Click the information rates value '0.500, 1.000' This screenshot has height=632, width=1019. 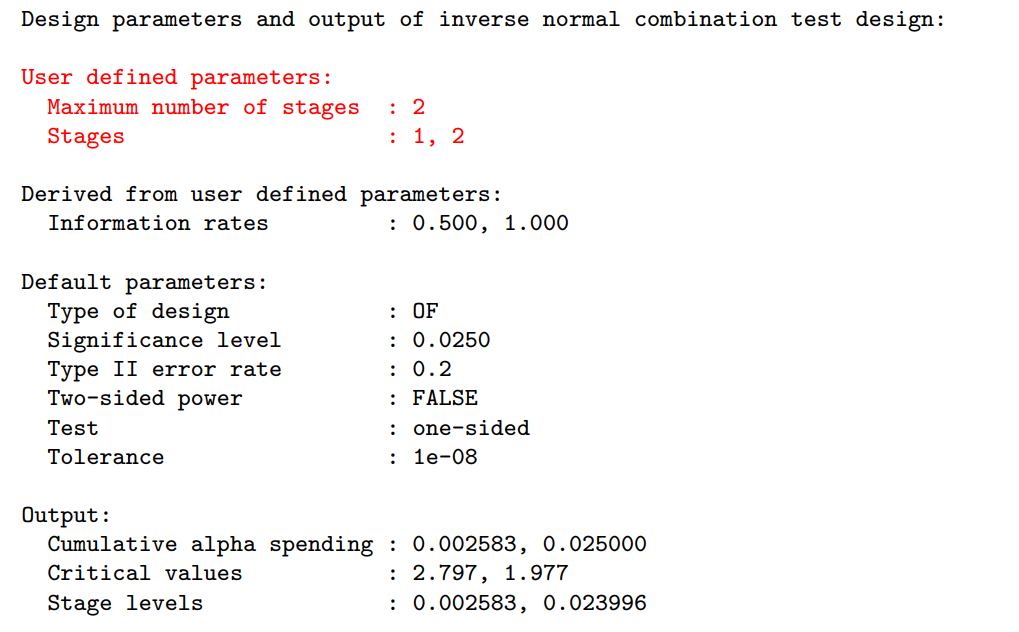click(x=490, y=223)
